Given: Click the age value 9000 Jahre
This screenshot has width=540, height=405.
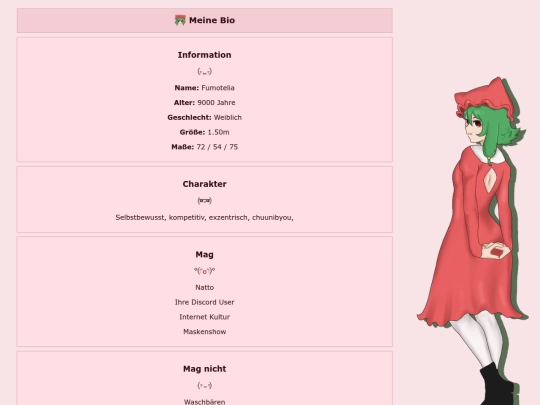Looking at the screenshot, I should coord(216,103).
